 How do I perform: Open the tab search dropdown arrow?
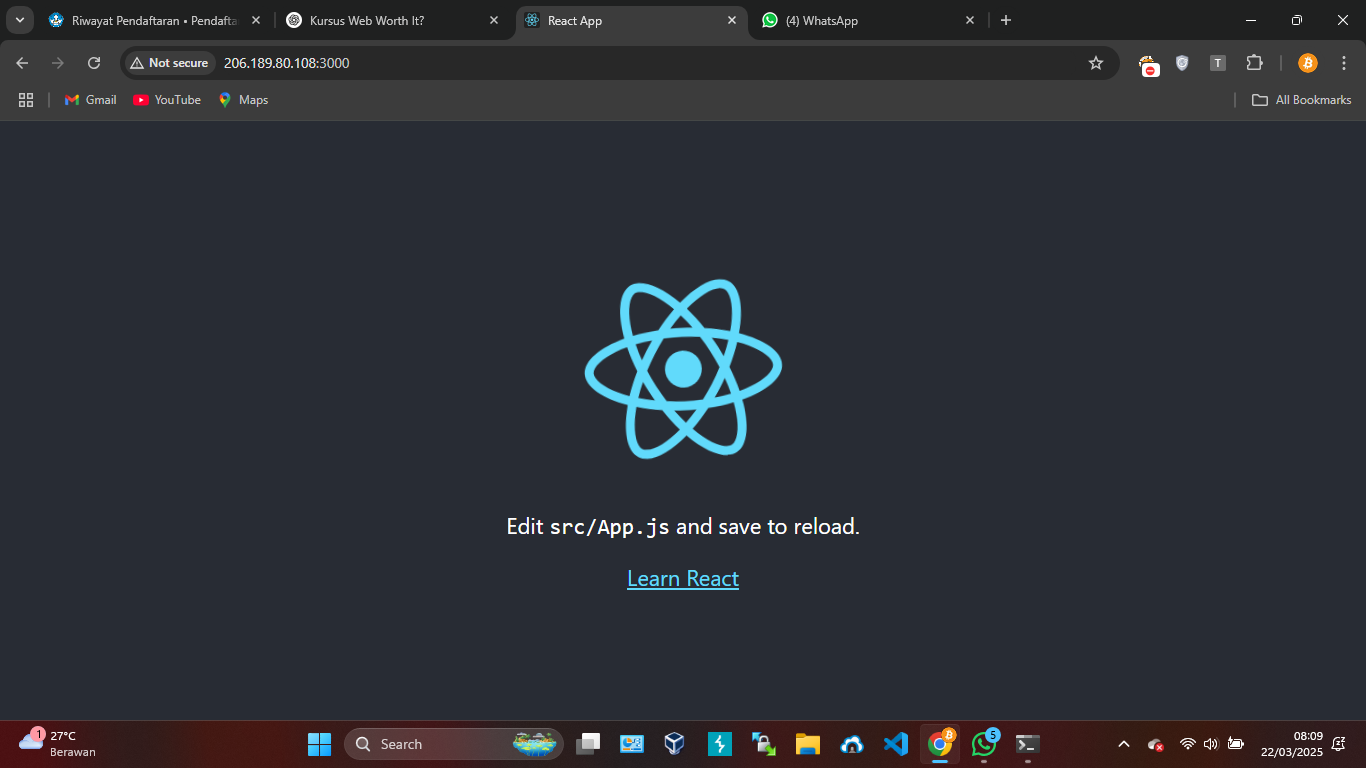point(19,20)
